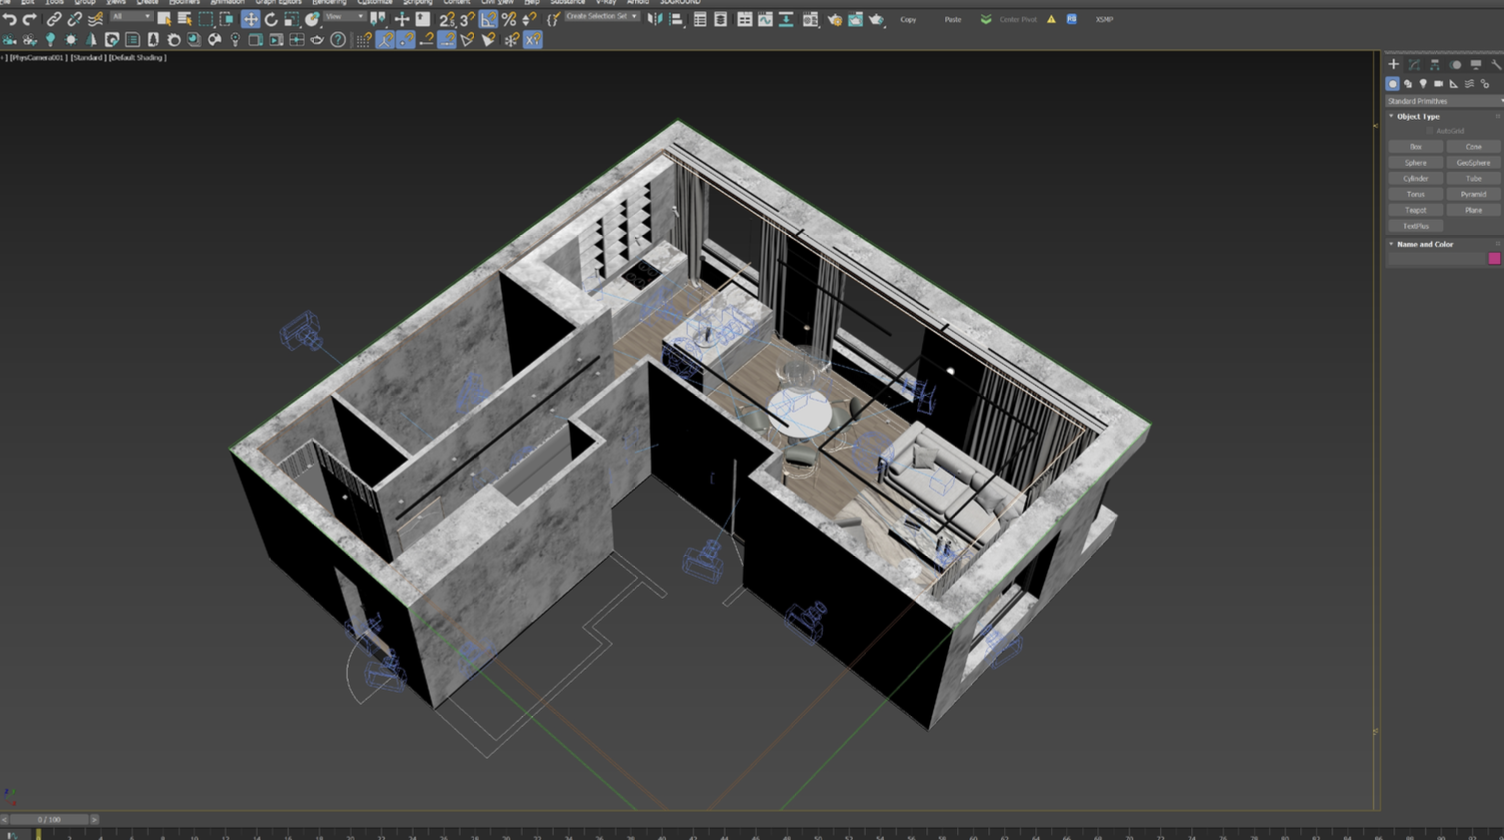Start a render with the Render Production teapot

(x=877, y=19)
